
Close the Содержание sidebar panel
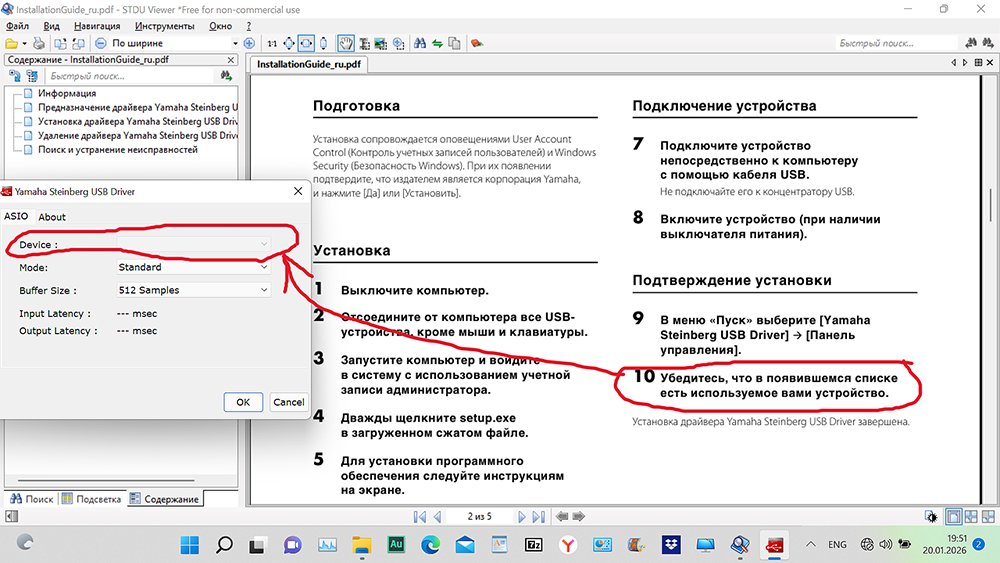point(231,59)
